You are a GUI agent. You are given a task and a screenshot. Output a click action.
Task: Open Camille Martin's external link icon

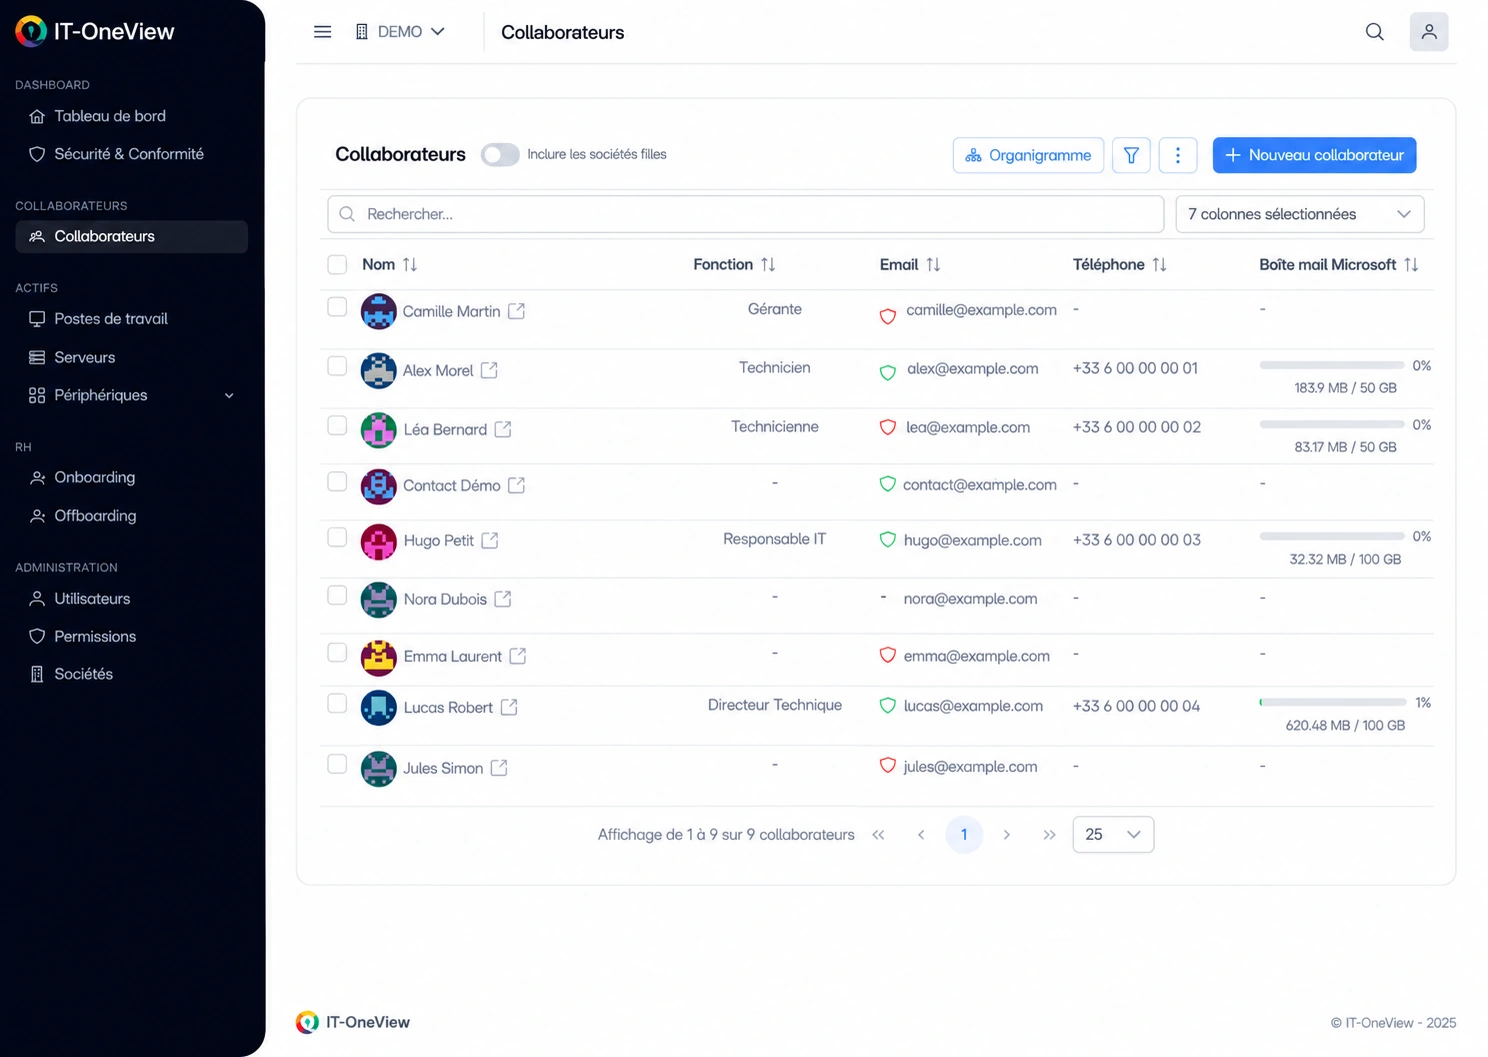pyautogui.click(x=516, y=311)
